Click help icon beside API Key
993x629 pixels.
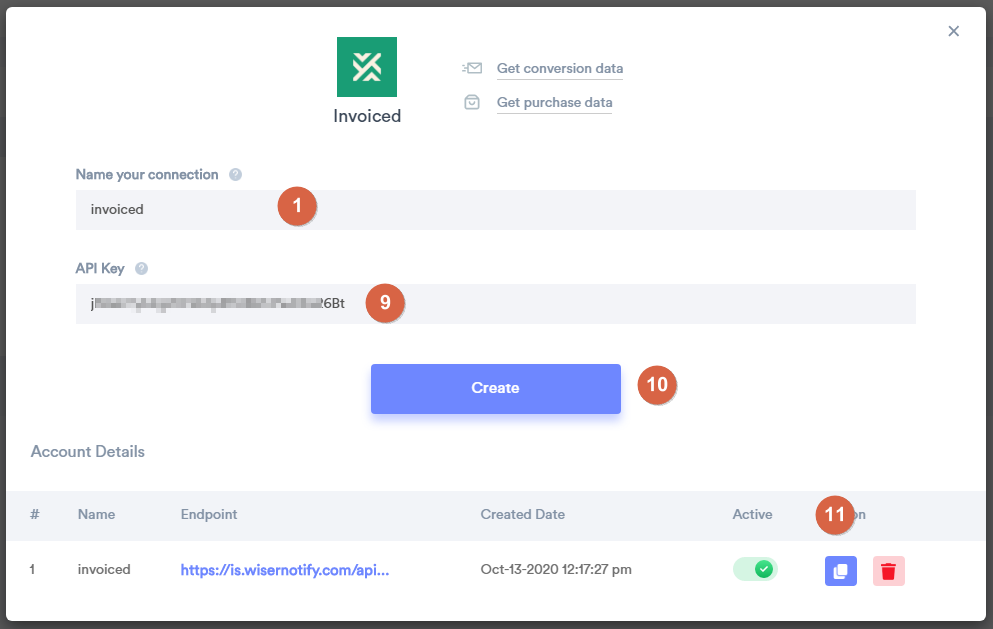(x=141, y=268)
